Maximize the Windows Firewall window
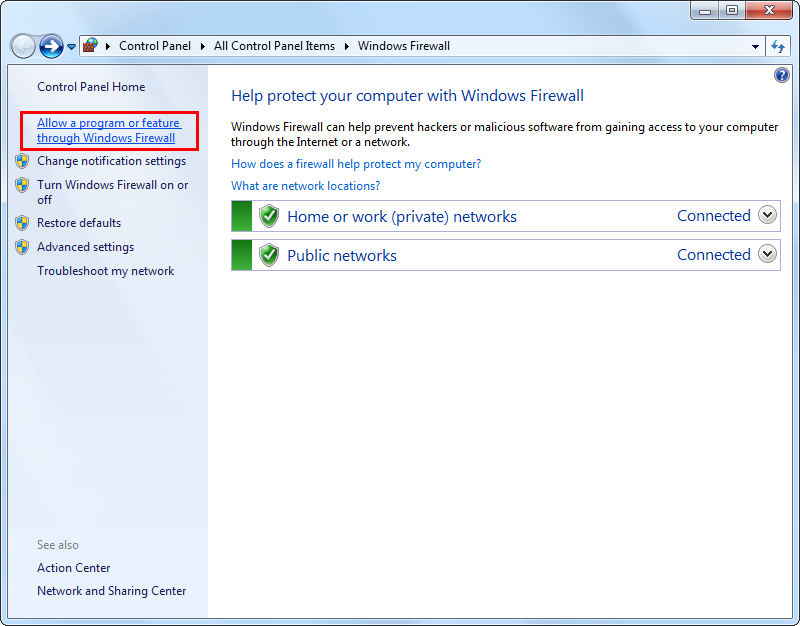Image resolution: width=800 pixels, height=626 pixels. point(732,11)
